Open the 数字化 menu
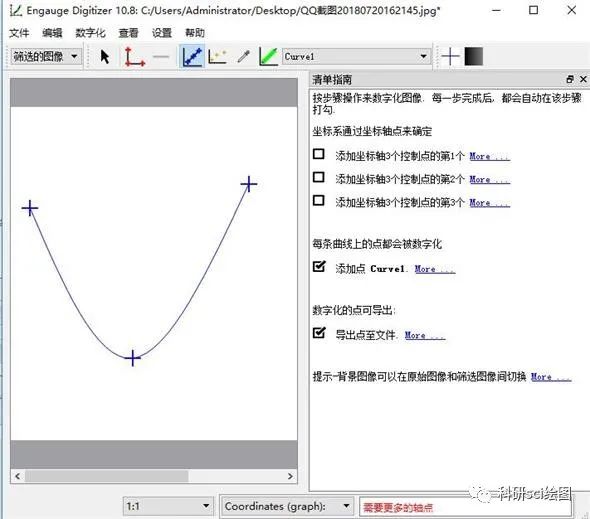590x519 pixels. pyautogui.click(x=90, y=33)
